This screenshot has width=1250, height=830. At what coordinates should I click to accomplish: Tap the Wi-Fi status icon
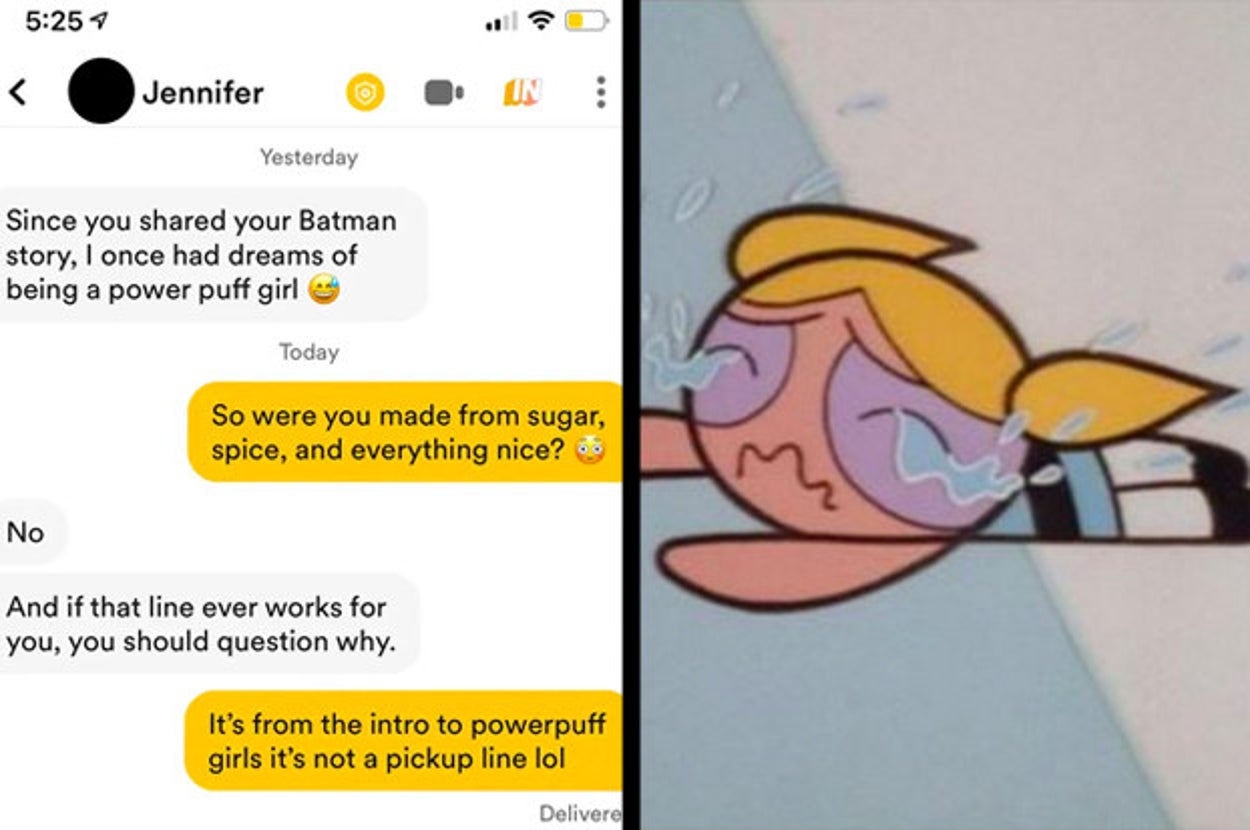point(541,20)
